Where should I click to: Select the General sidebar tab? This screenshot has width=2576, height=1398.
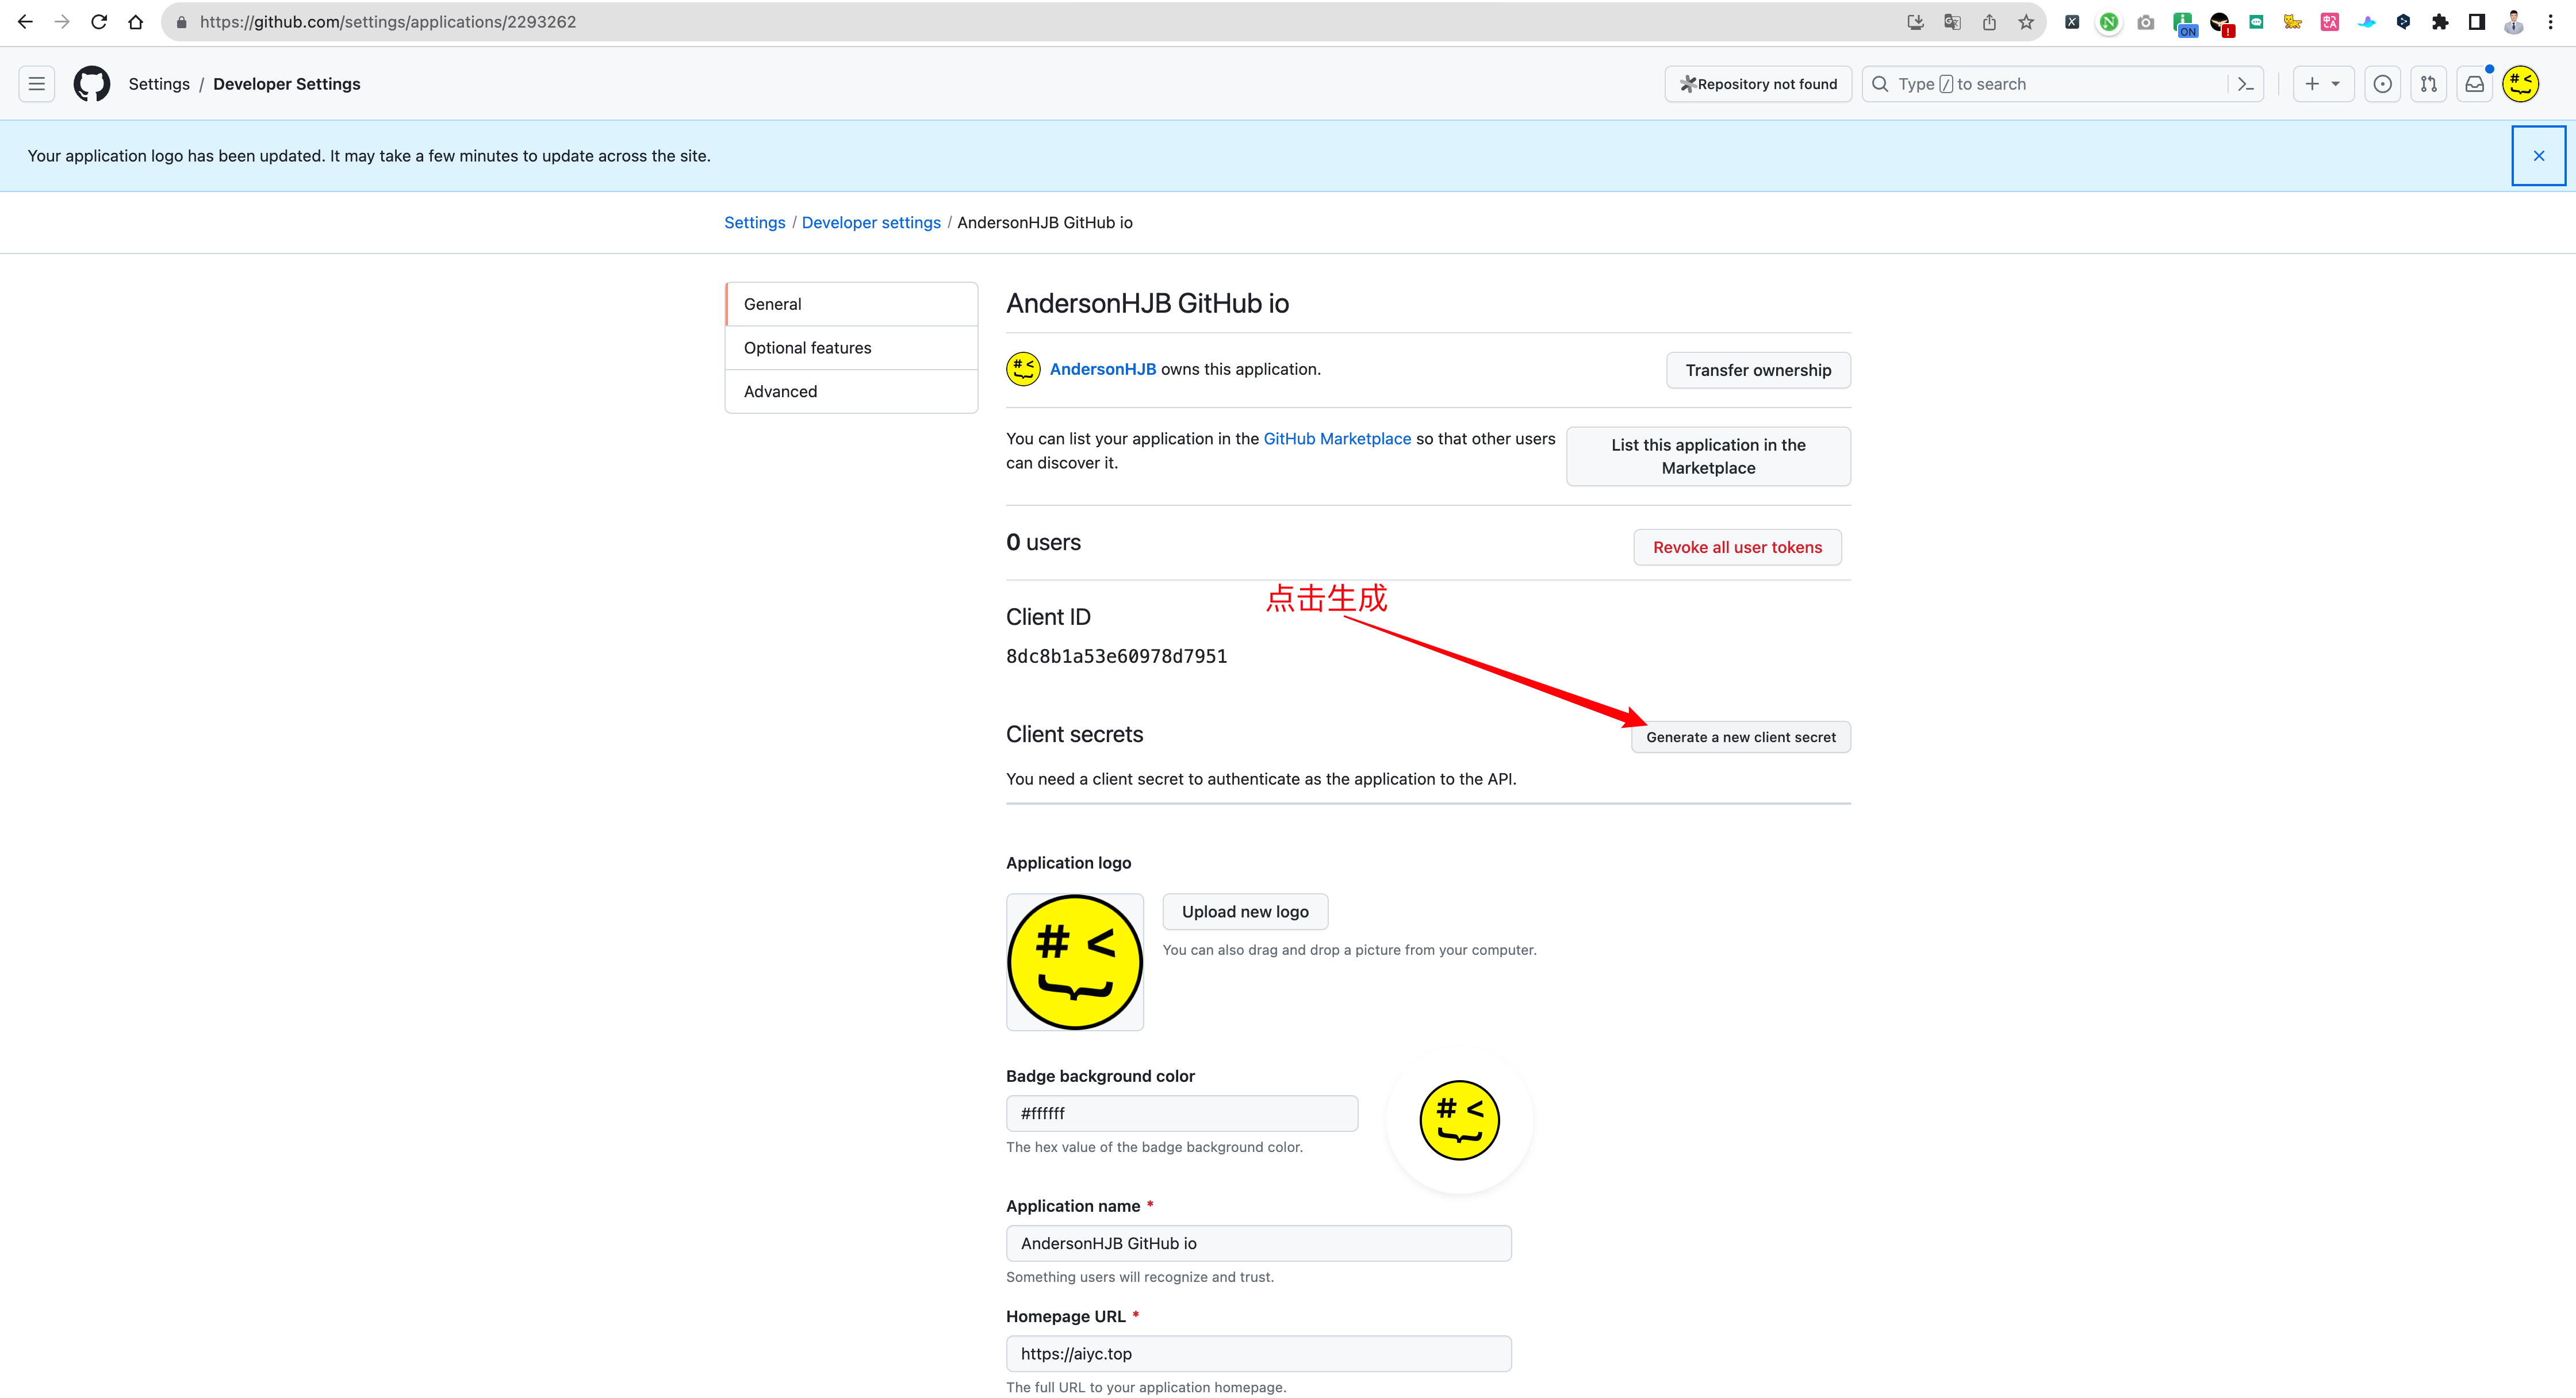[852, 304]
